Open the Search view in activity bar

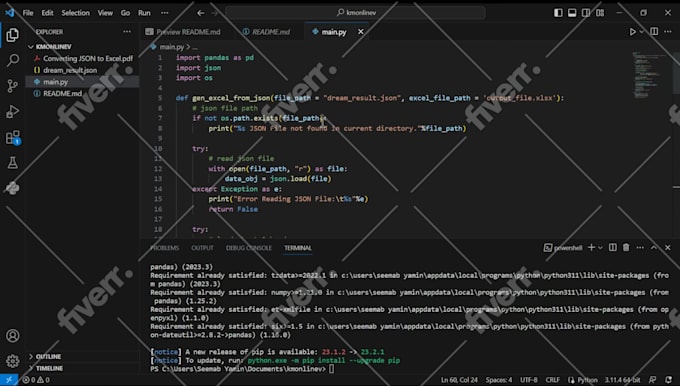click(x=12, y=60)
